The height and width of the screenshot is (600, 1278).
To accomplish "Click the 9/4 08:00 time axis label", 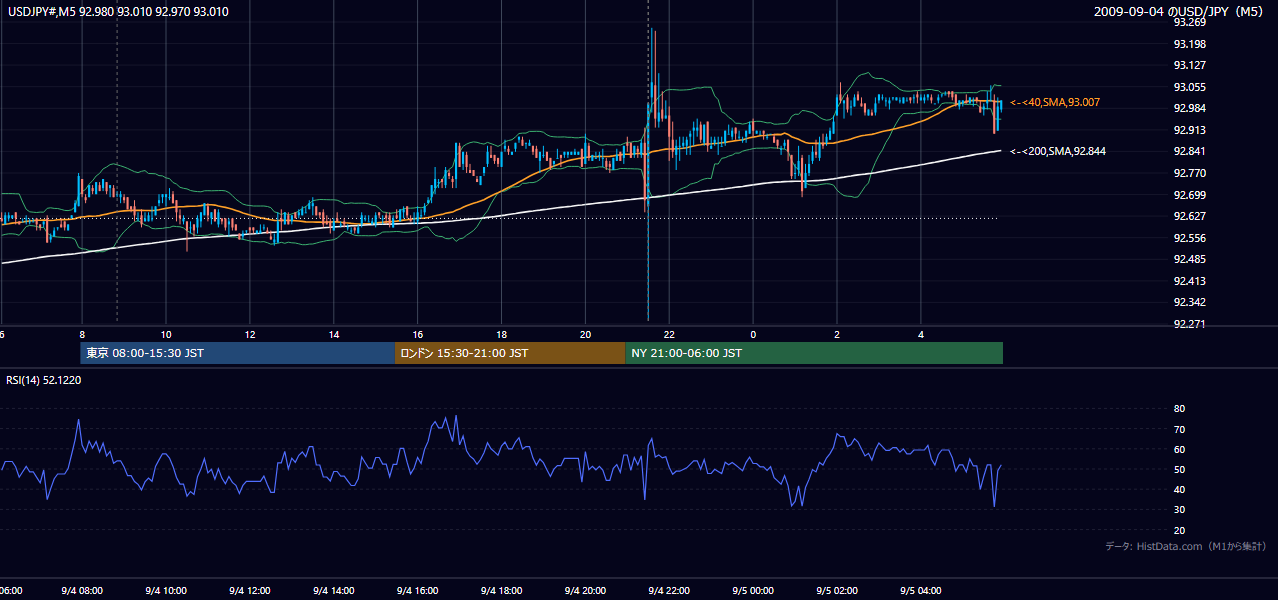I will [82, 591].
